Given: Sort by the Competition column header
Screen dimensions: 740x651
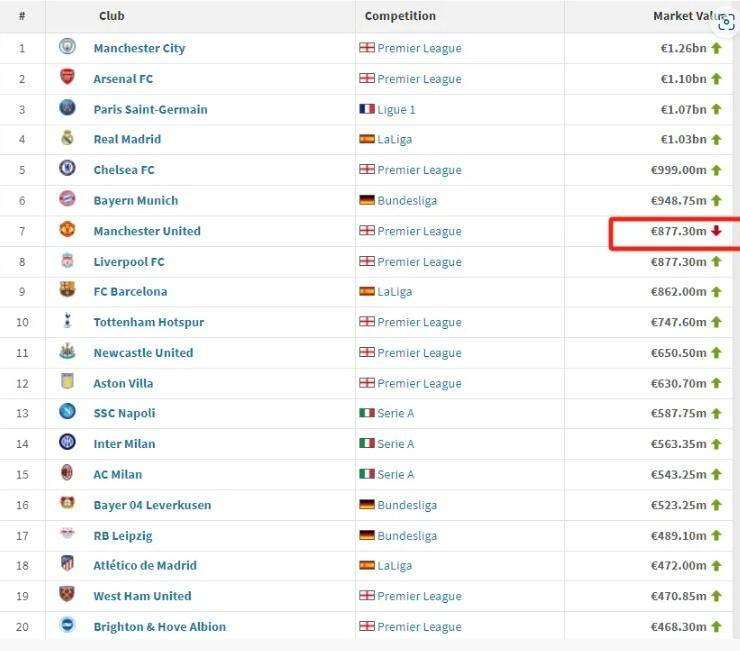Looking at the screenshot, I should pyautogui.click(x=400, y=16).
